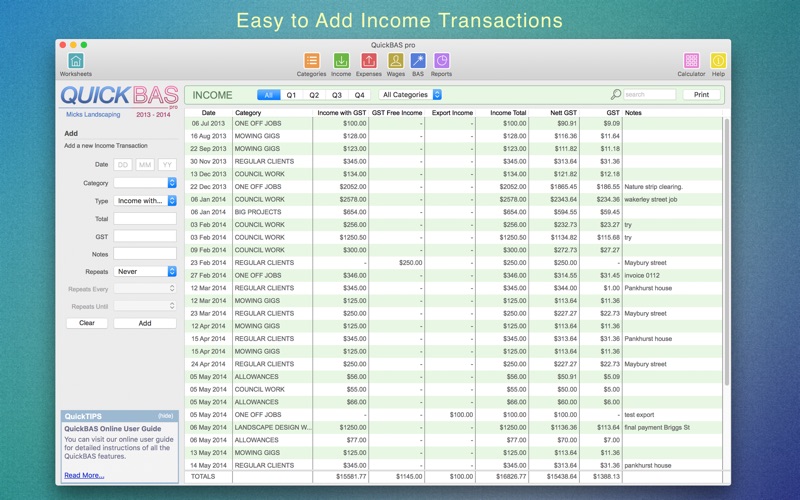This screenshot has height=500, width=800.
Task: Sort by GST Free Income column header
Action: click(x=397, y=113)
